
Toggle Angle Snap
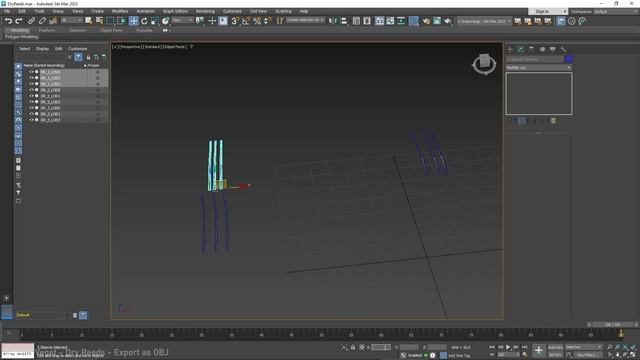coord(246,21)
